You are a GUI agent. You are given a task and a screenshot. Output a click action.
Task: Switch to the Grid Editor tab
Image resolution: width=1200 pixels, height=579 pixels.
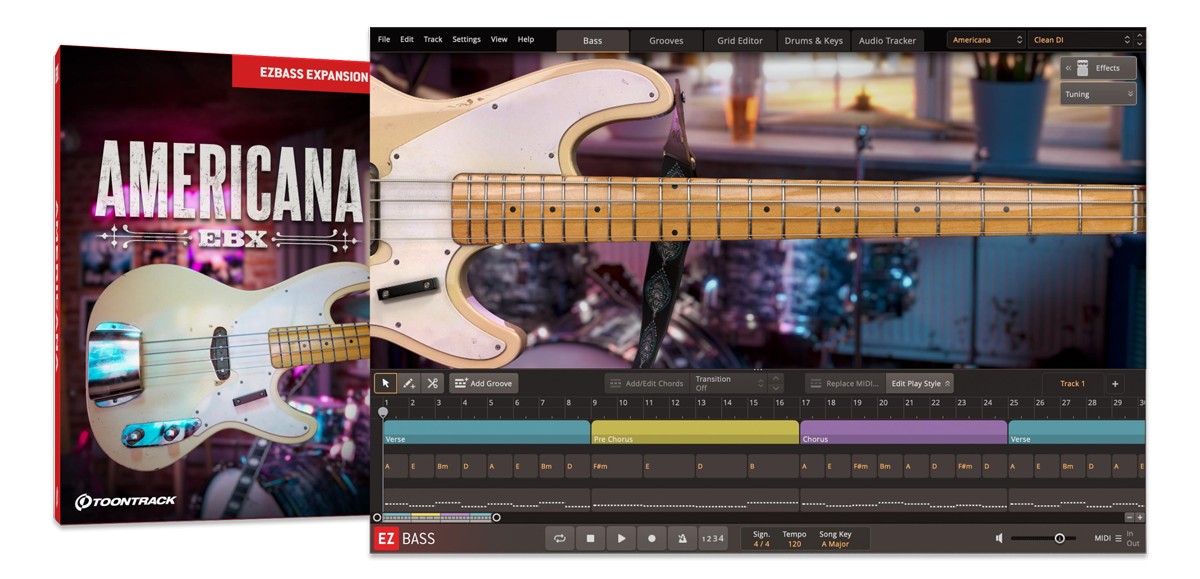click(740, 41)
